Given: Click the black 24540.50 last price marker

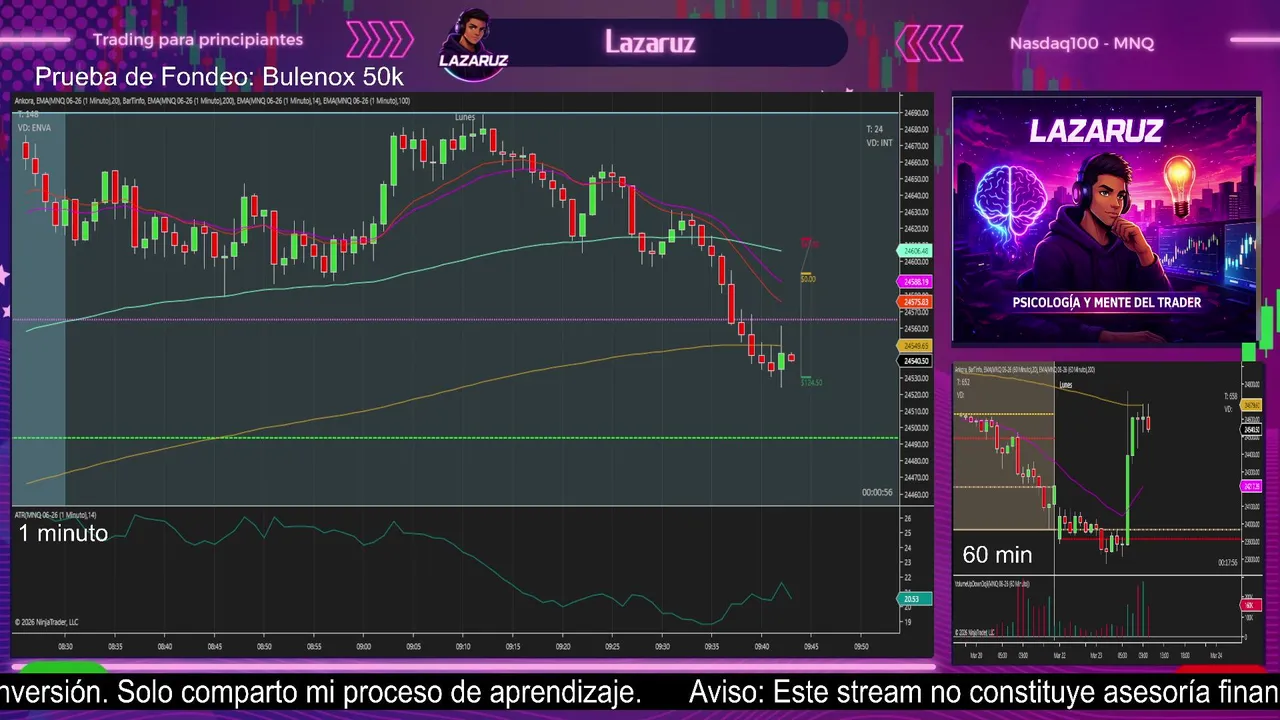Looking at the screenshot, I should click(x=916, y=361).
